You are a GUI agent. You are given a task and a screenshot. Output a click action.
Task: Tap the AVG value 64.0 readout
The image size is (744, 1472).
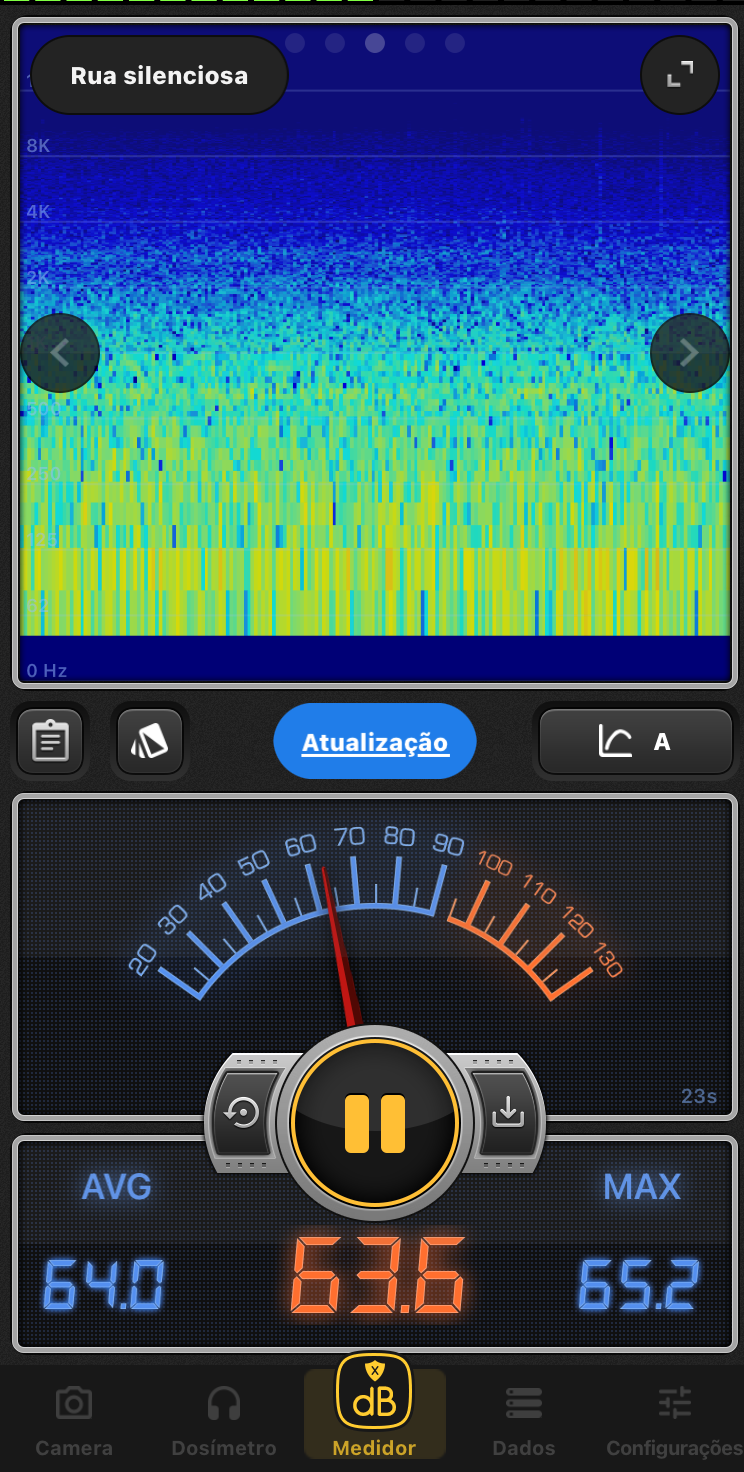(x=104, y=1284)
